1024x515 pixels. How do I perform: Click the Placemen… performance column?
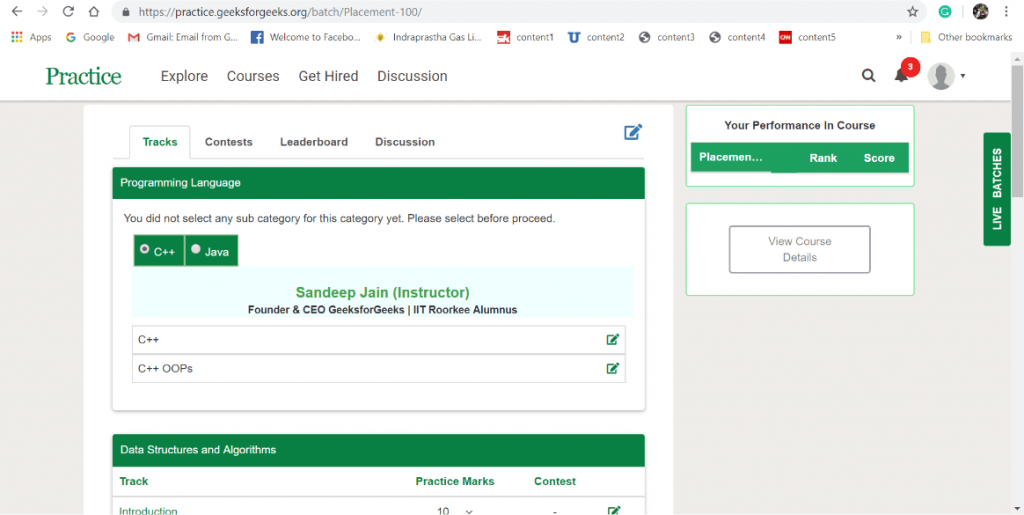tap(731, 157)
